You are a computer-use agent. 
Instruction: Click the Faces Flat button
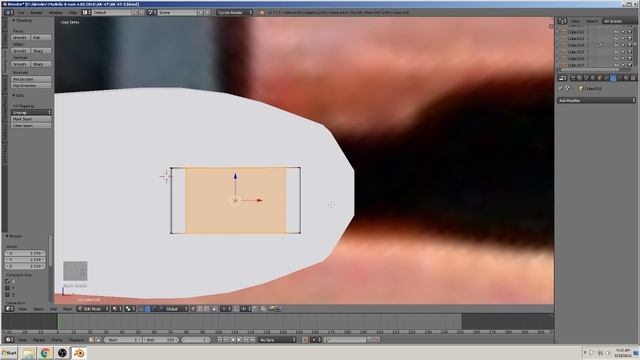point(40,38)
